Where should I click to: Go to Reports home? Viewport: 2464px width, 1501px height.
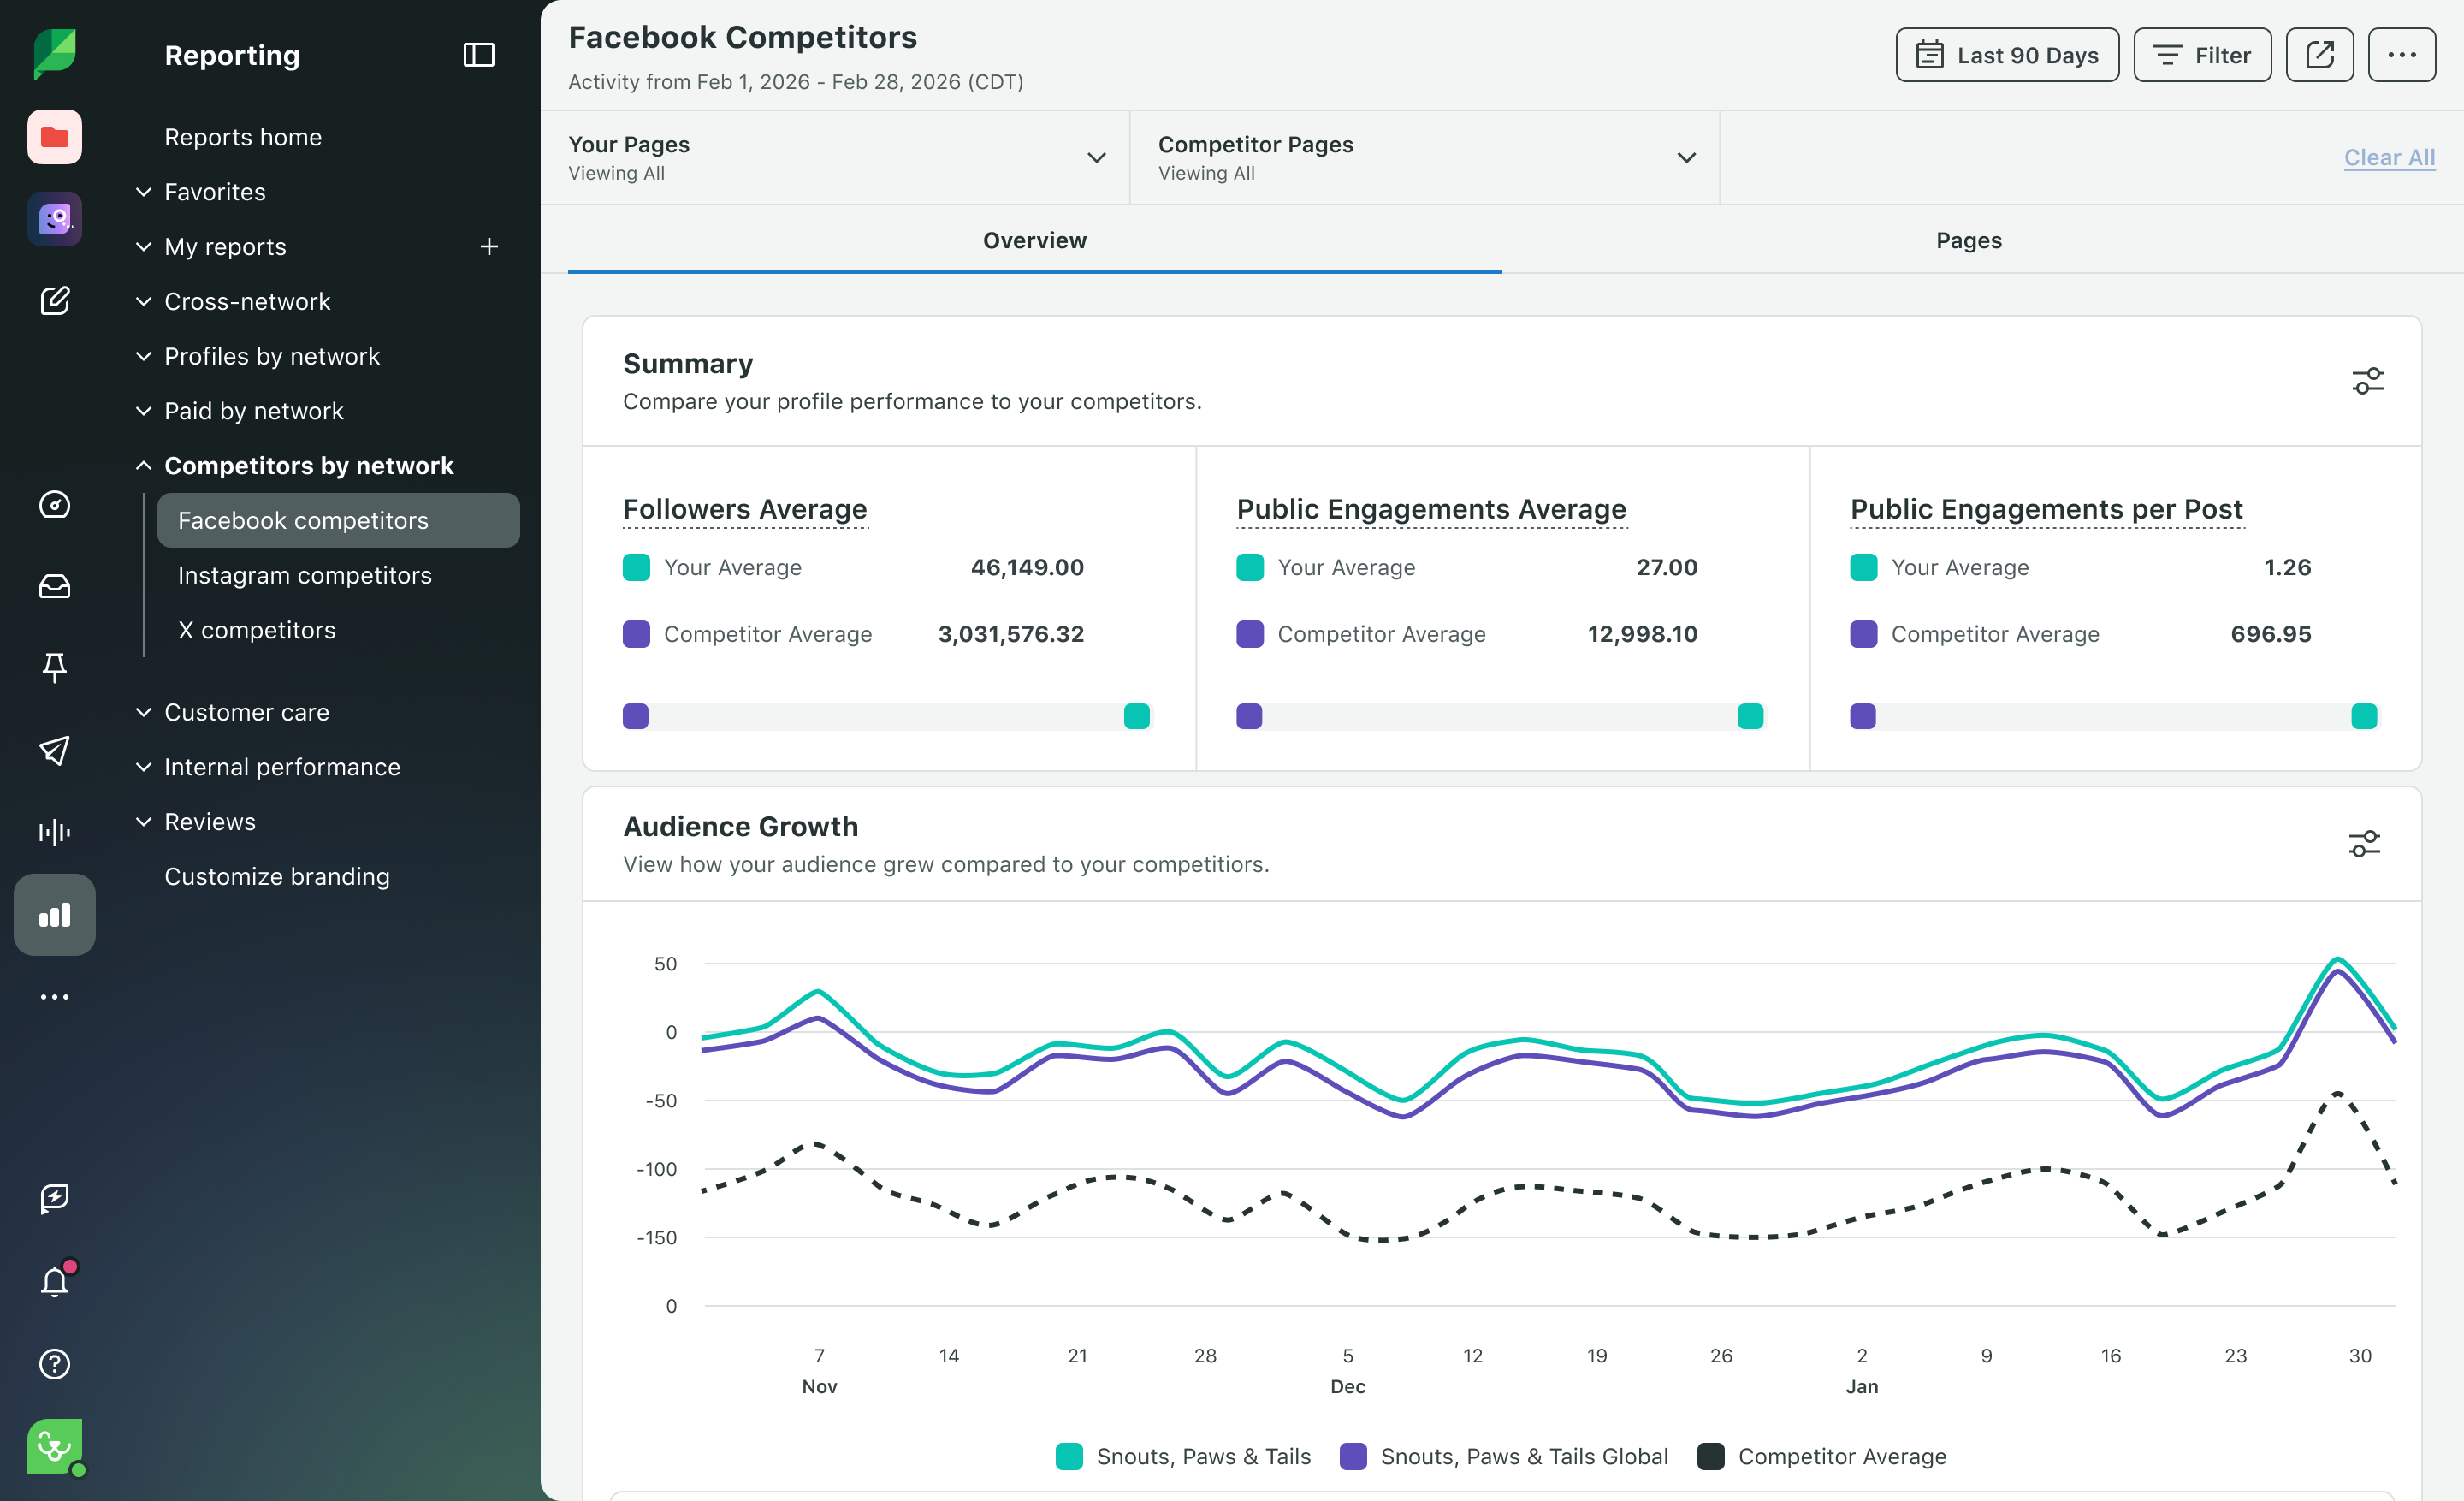243,137
